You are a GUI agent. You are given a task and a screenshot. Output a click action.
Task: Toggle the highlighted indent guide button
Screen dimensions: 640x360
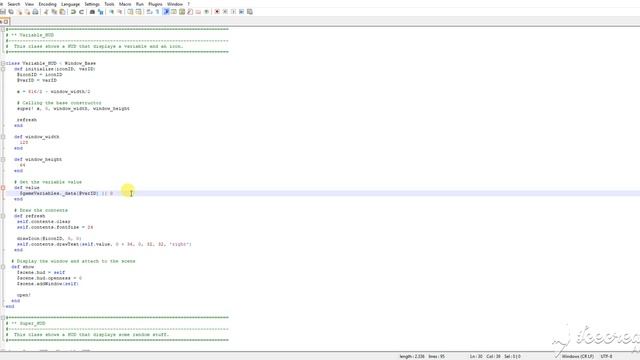click(x=166, y=12)
